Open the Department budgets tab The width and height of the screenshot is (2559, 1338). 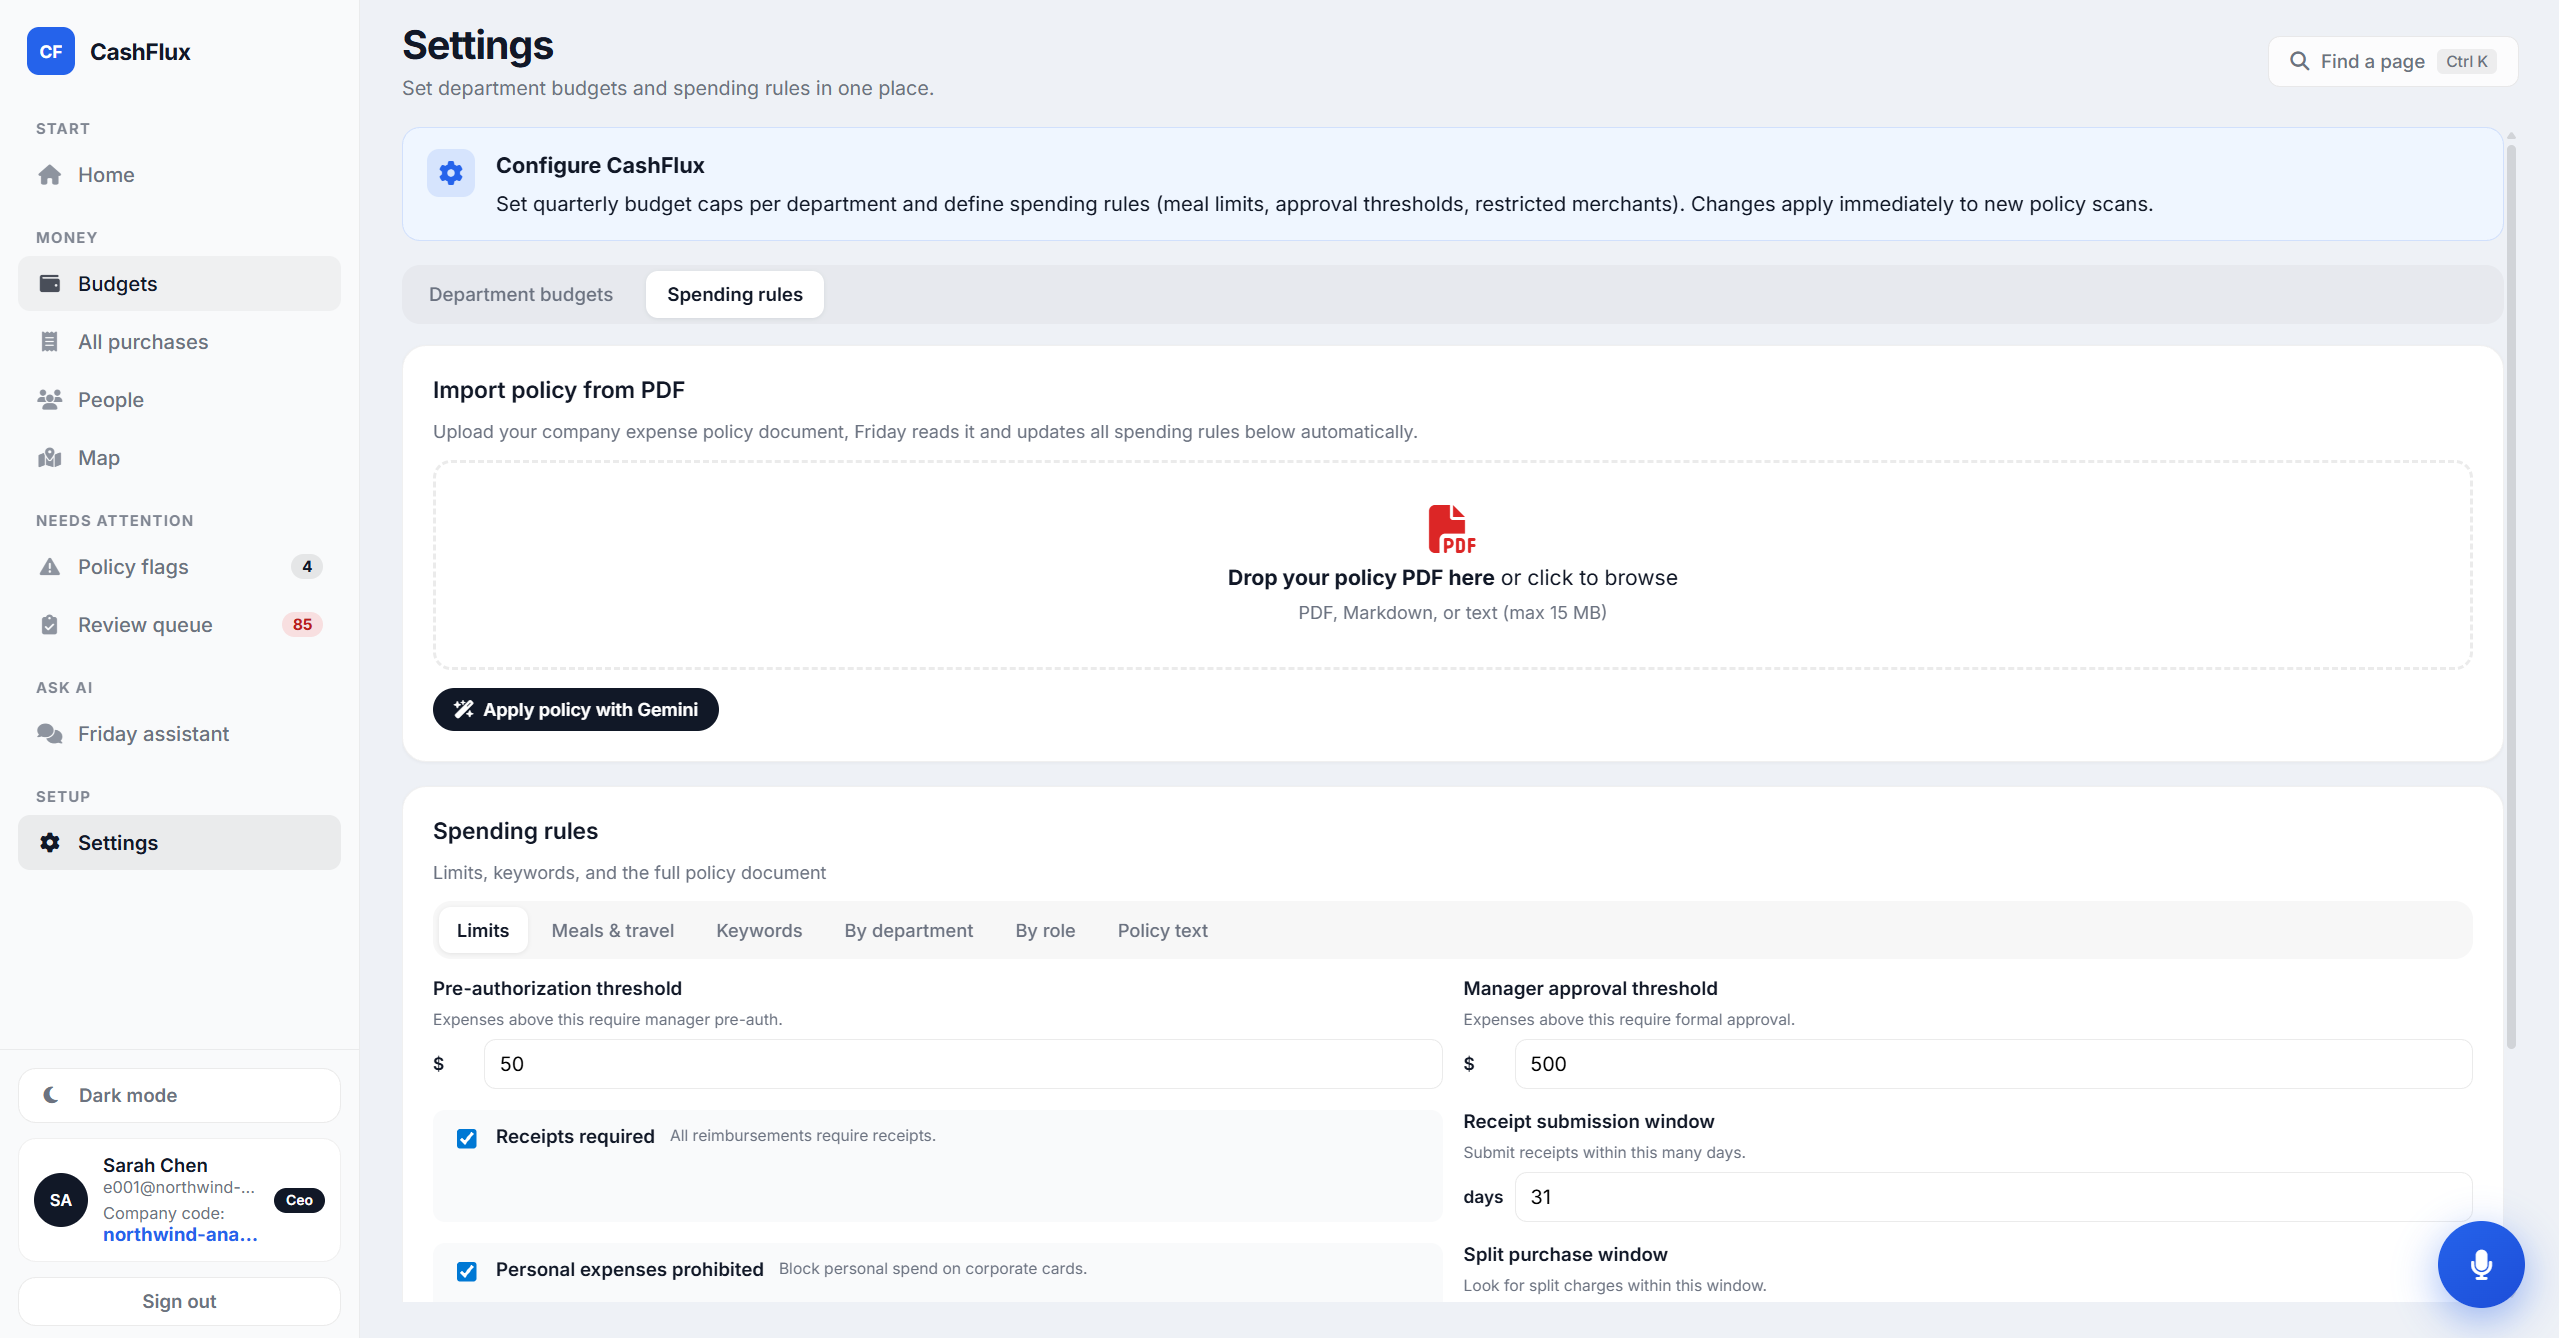[x=521, y=294]
